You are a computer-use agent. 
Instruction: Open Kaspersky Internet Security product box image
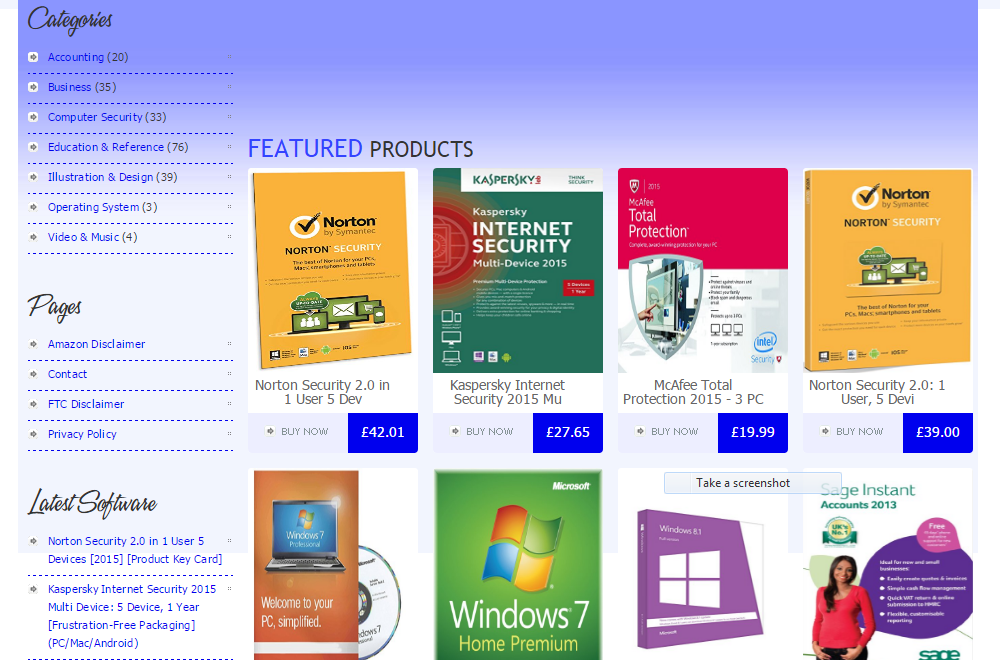(x=518, y=270)
